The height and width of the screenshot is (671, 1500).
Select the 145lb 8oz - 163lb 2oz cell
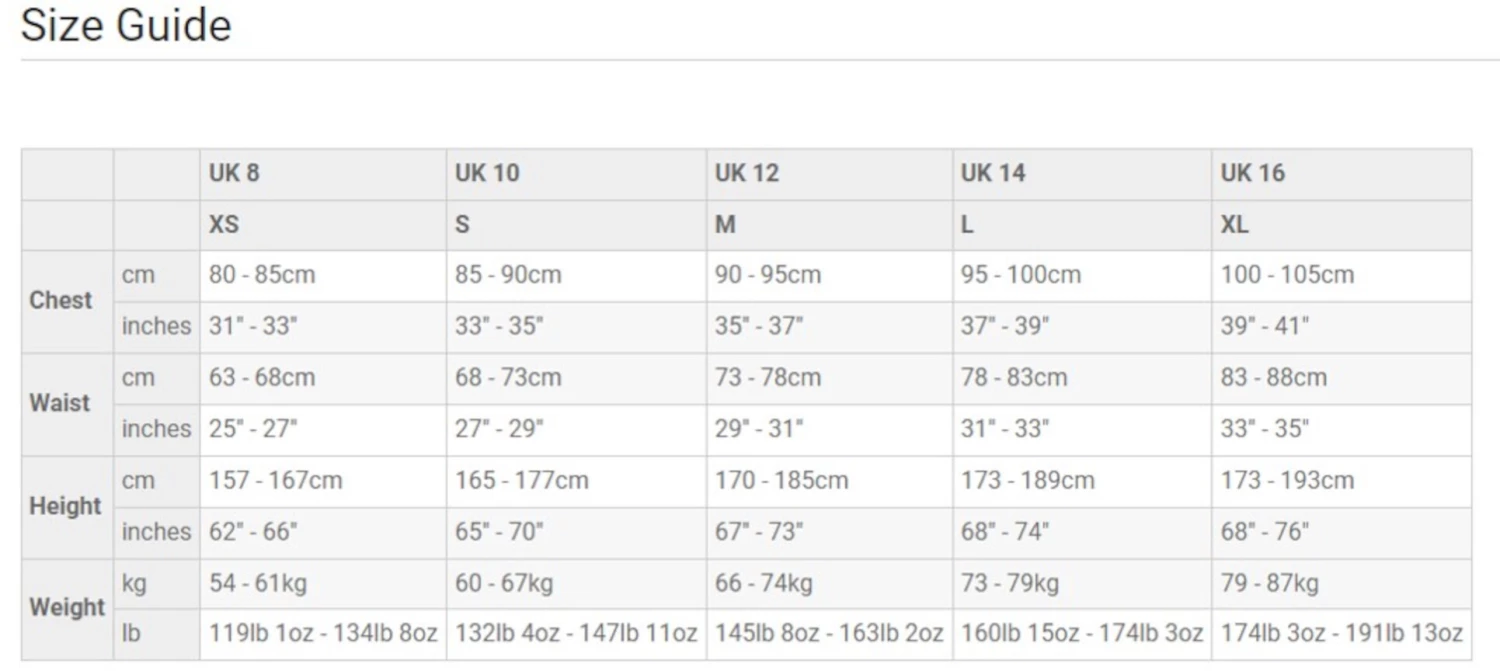click(x=829, y=633)
